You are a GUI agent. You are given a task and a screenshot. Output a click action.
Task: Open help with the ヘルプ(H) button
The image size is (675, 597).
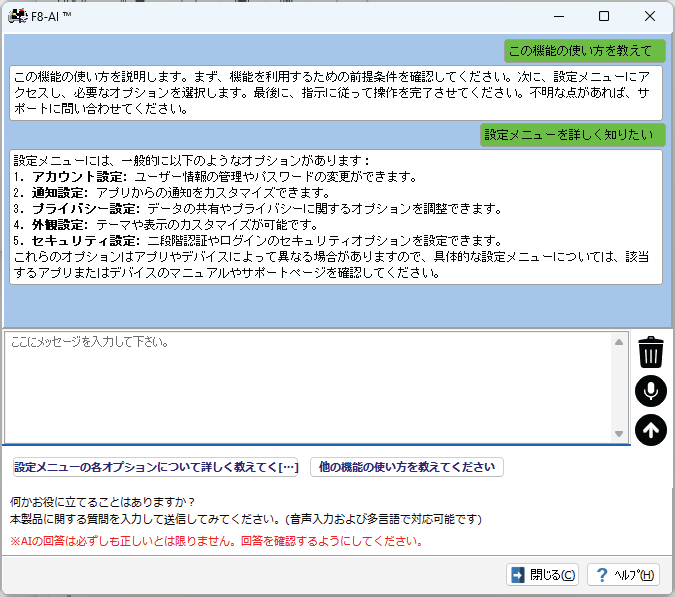(x=623, y=574)
